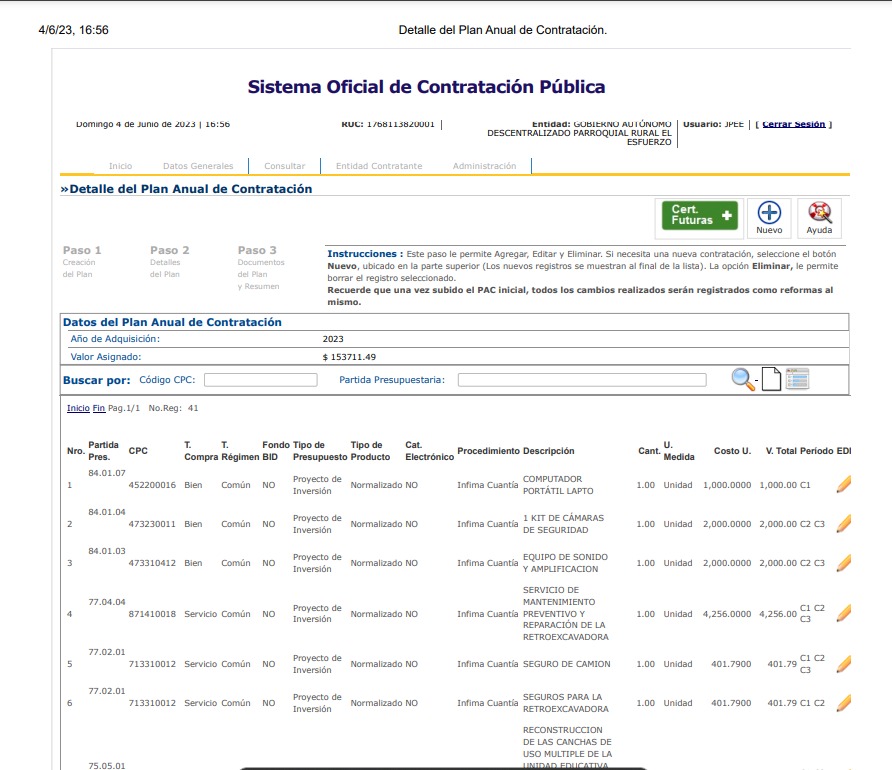This screenshot has width=892, height=770.
Task: Open the Inicio menu item
Action: pyautogui.click(x=120, y=166)
